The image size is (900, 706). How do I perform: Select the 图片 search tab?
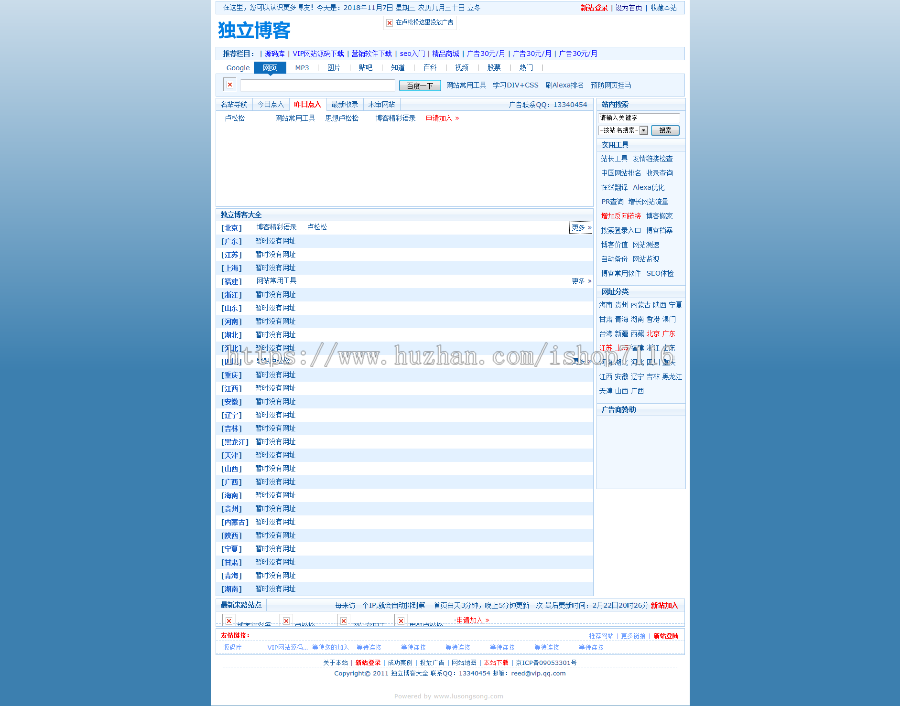click(x=334, y=68)
